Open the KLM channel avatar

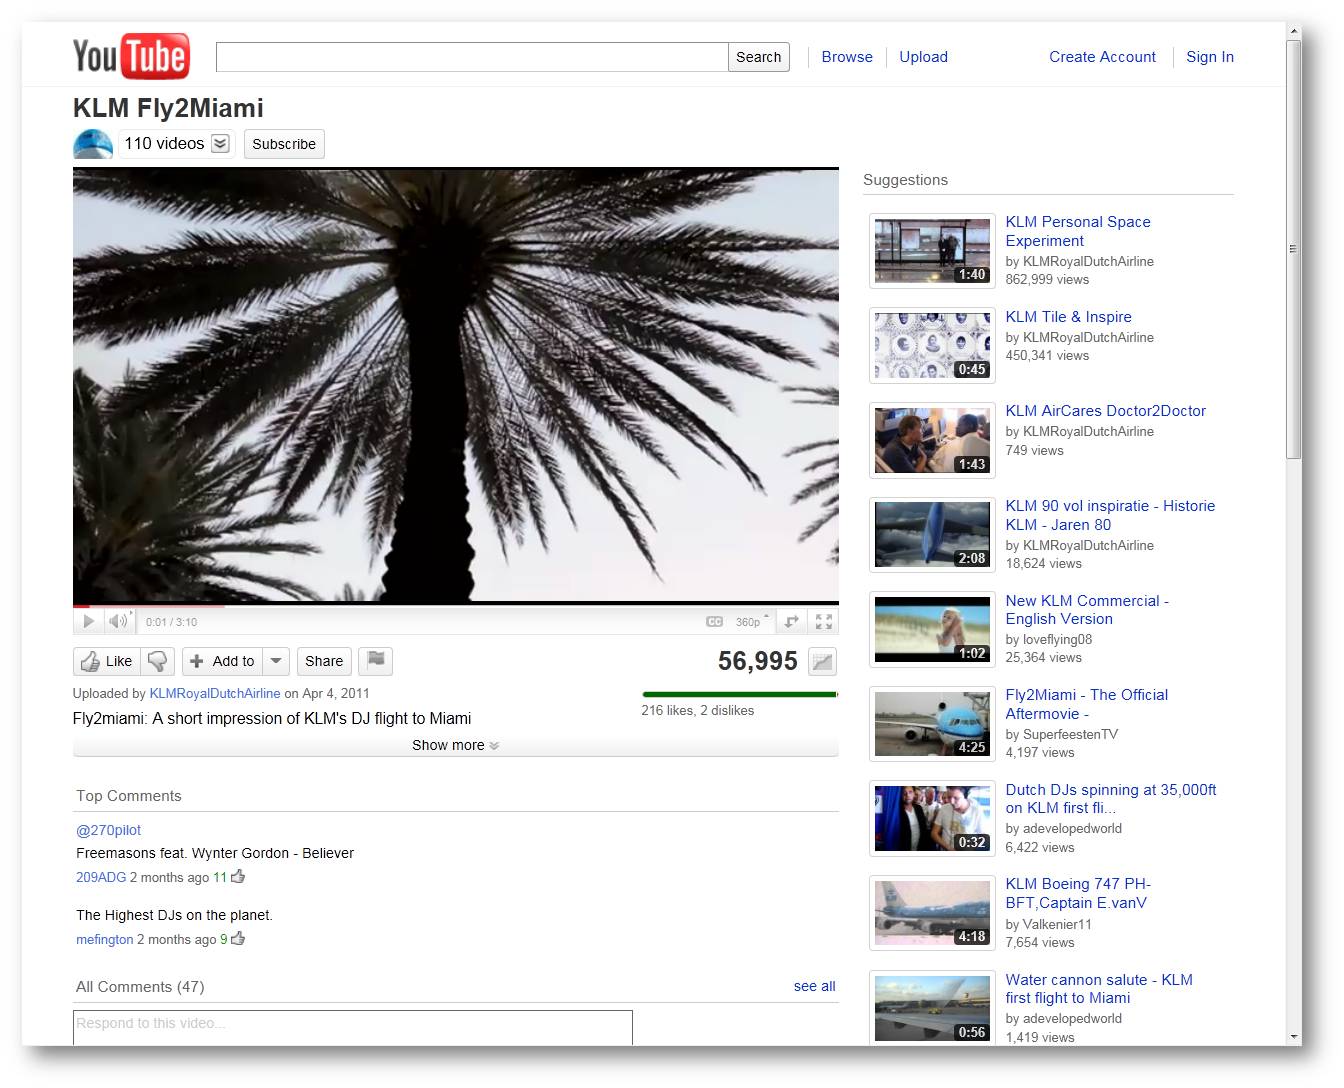tap(93, 144)
